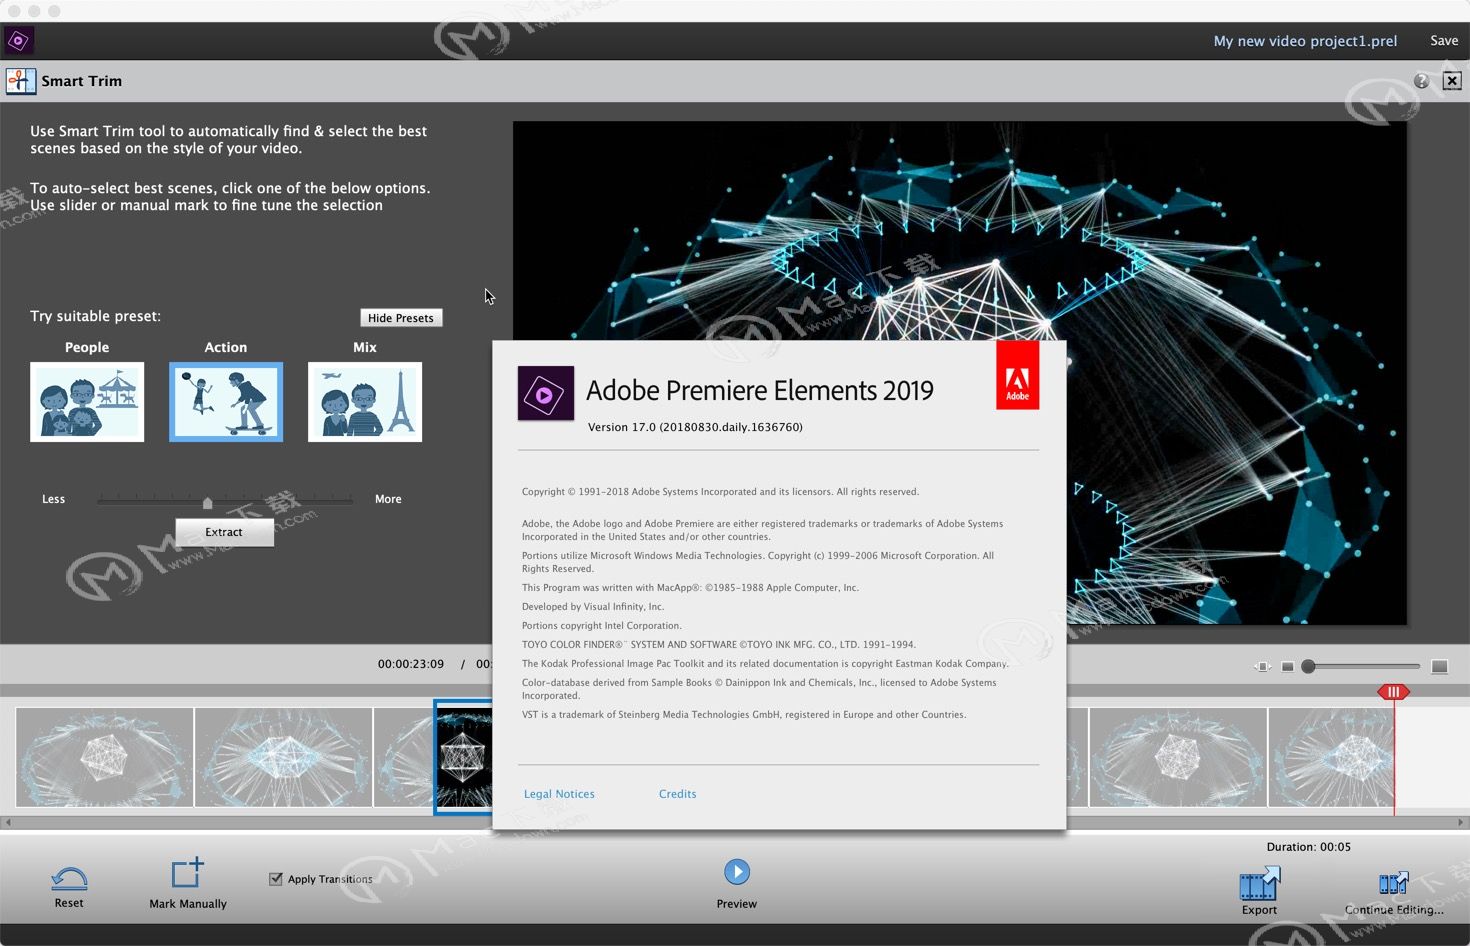This screenshot has width=1470, height=946.
Task: Click the Continue Editing icon
Action: 1393,883
